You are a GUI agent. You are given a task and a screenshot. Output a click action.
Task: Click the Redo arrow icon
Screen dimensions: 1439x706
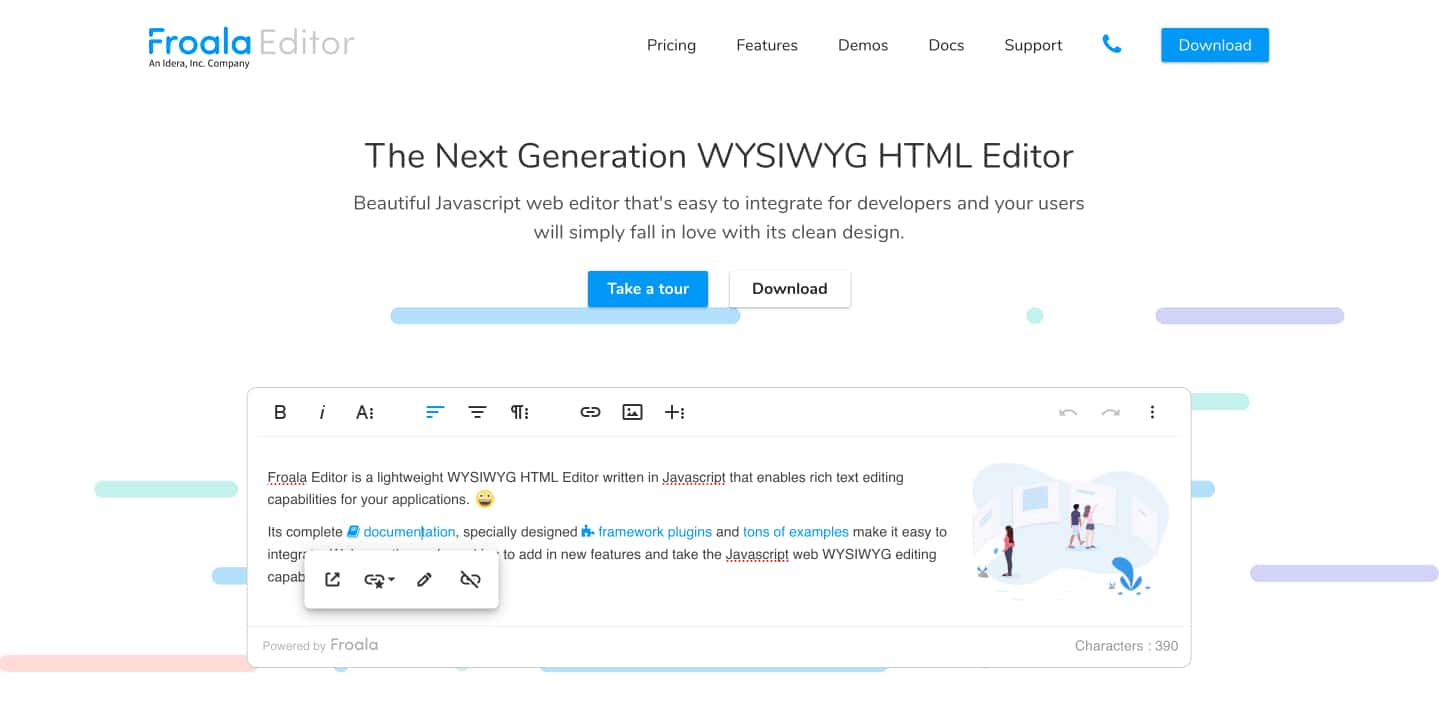[x=1110, y=412]
